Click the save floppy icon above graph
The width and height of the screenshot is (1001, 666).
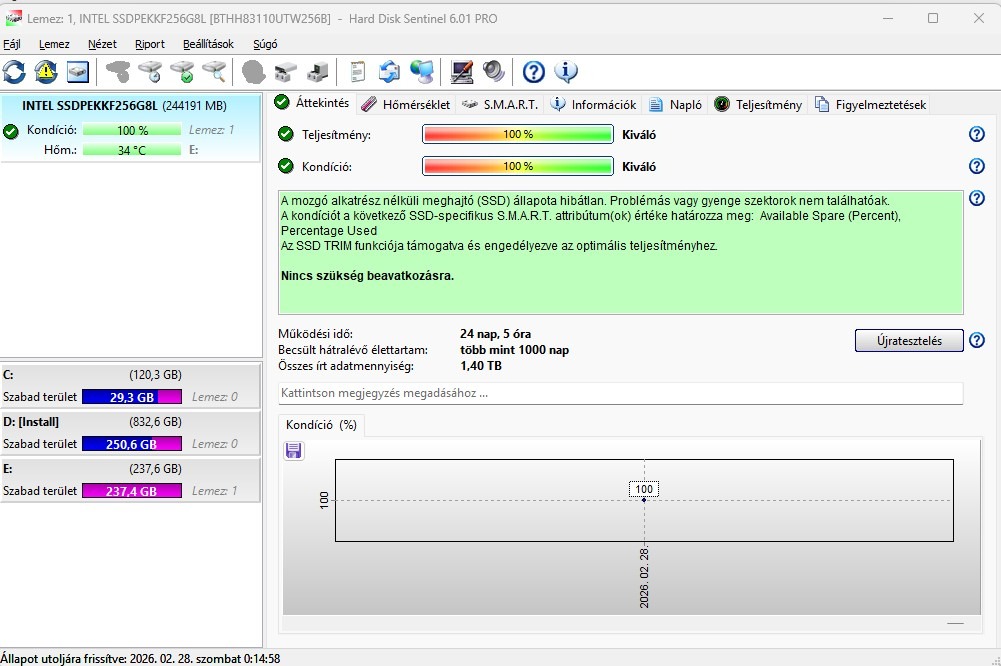click(294, 451)
